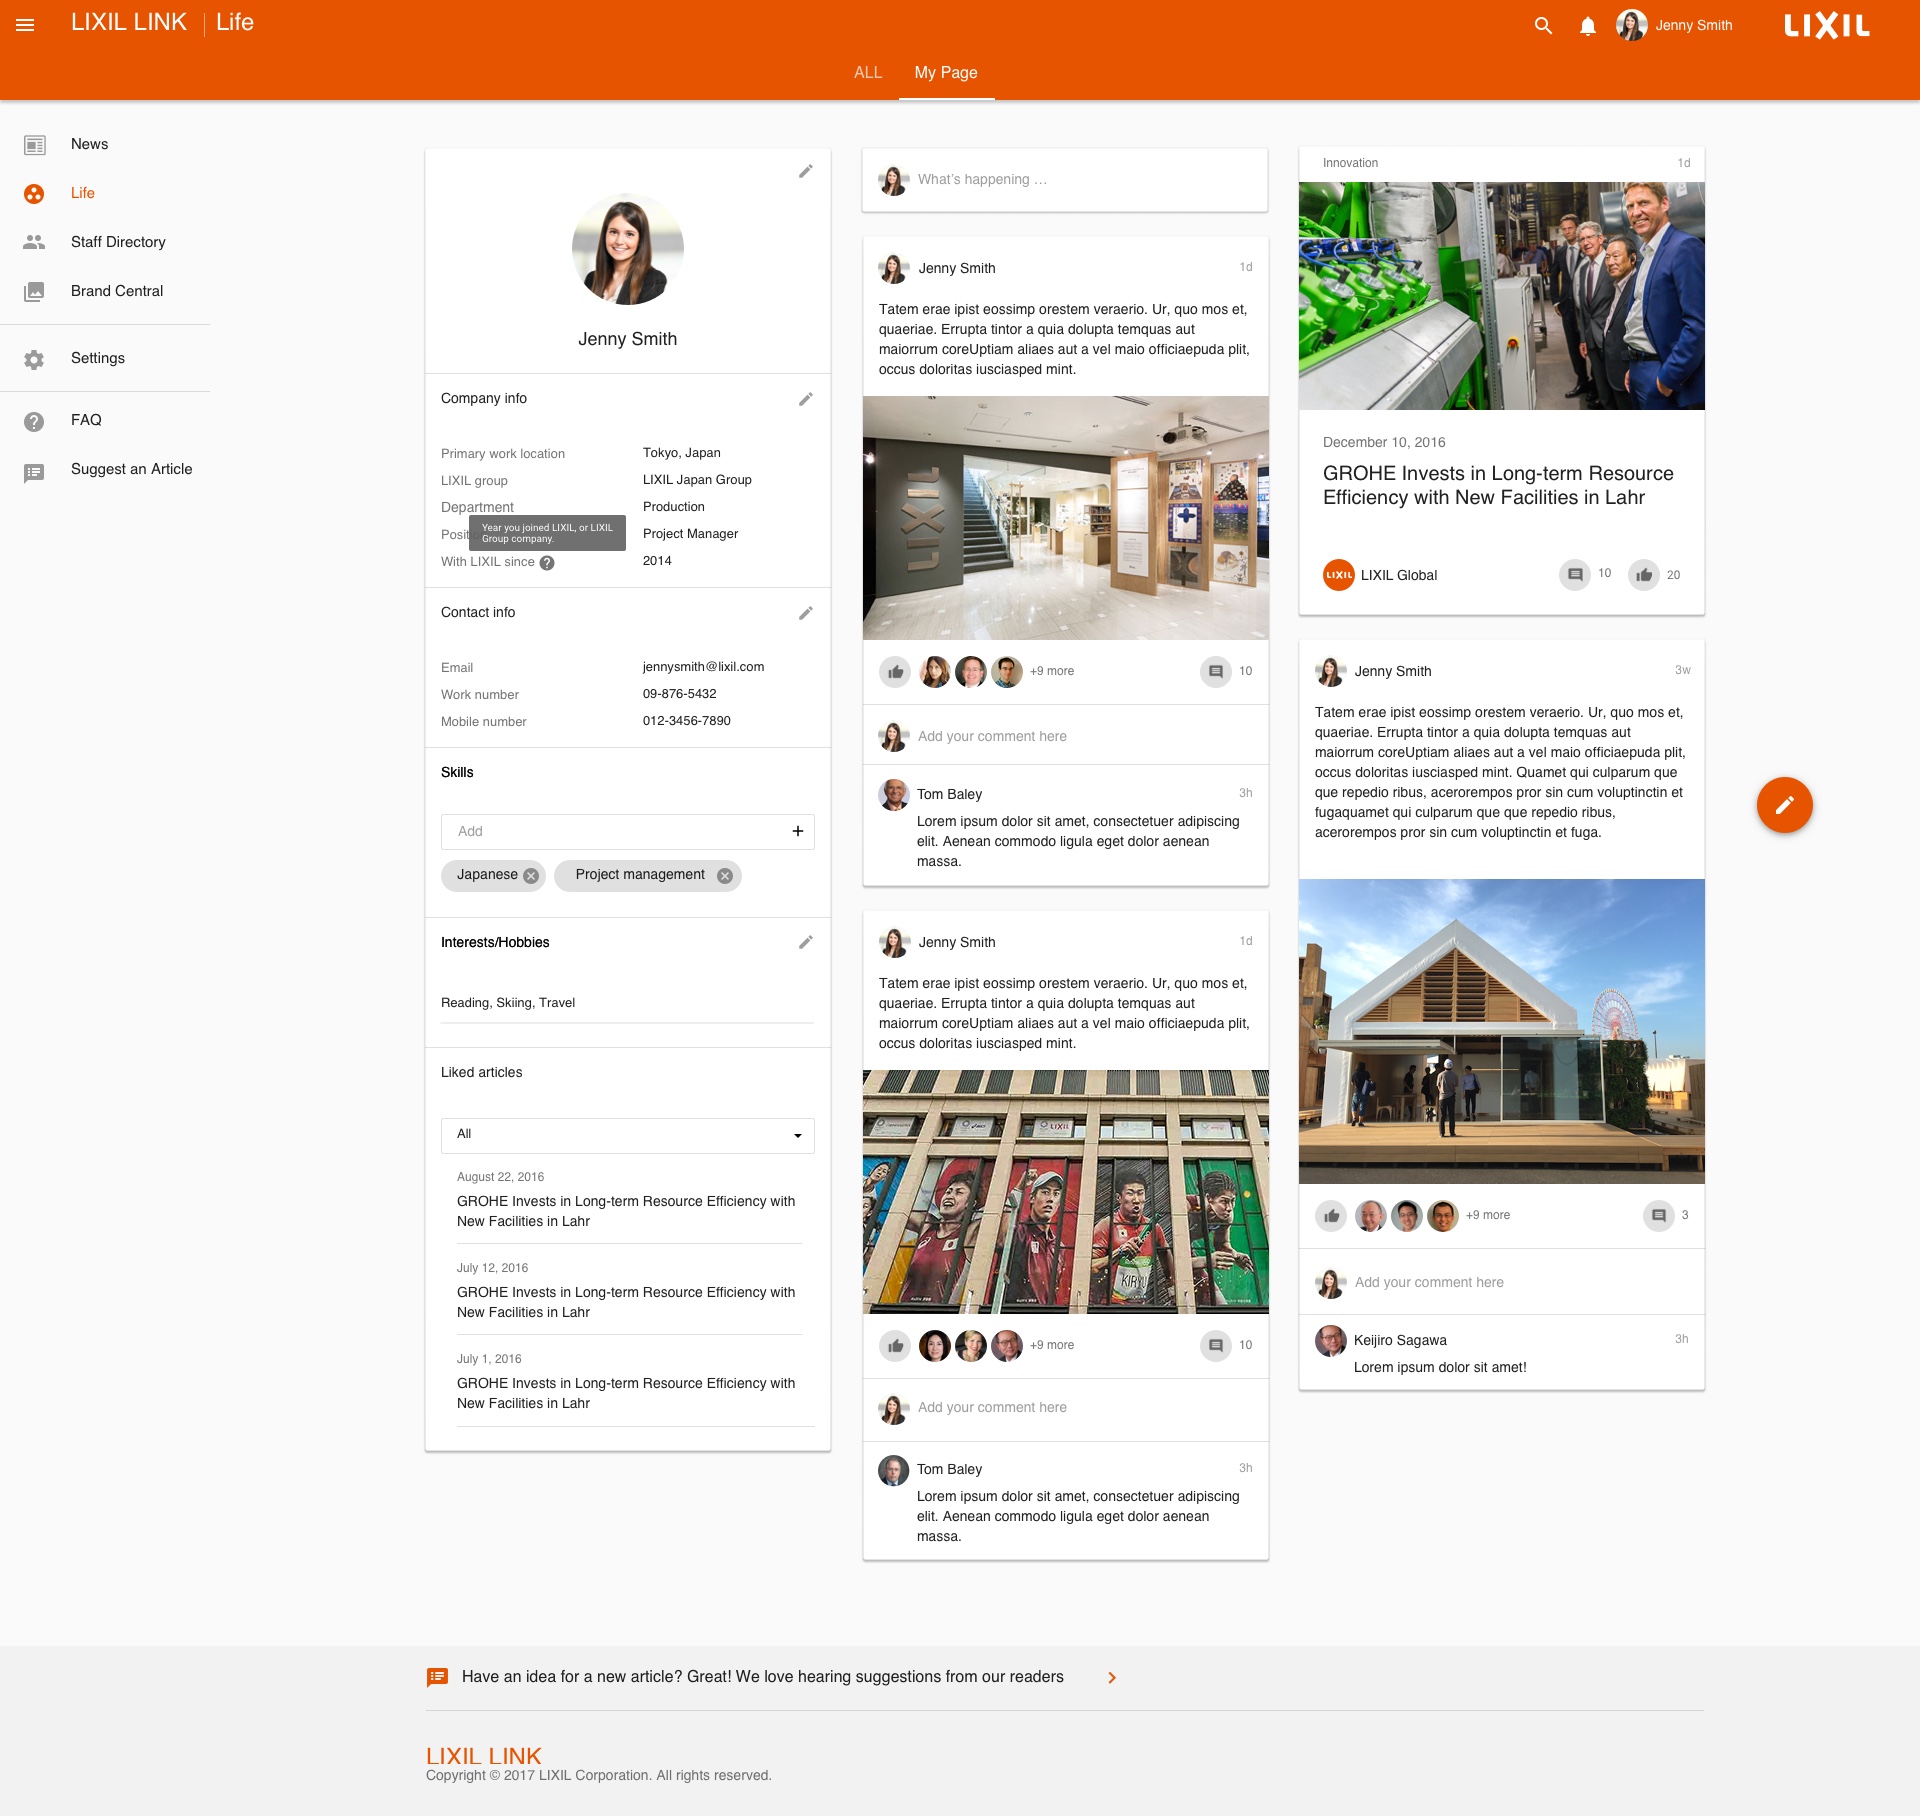This screenshot has height=1816, width=1920.
Task: Click the LIXIL Global author icon
Action: 1338,575
